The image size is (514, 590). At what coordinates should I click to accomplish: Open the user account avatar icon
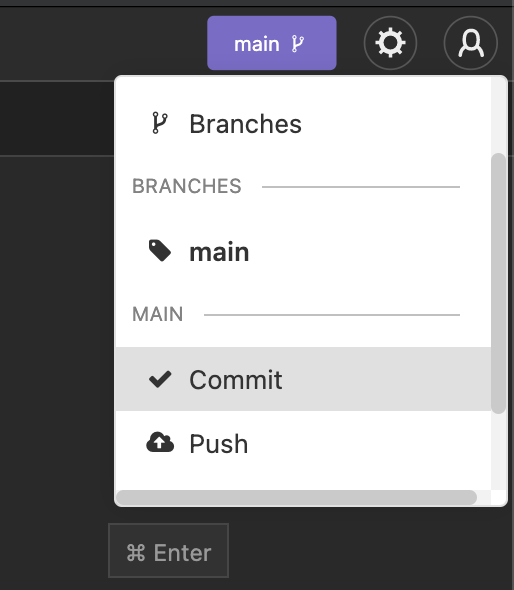coord(471,43)
